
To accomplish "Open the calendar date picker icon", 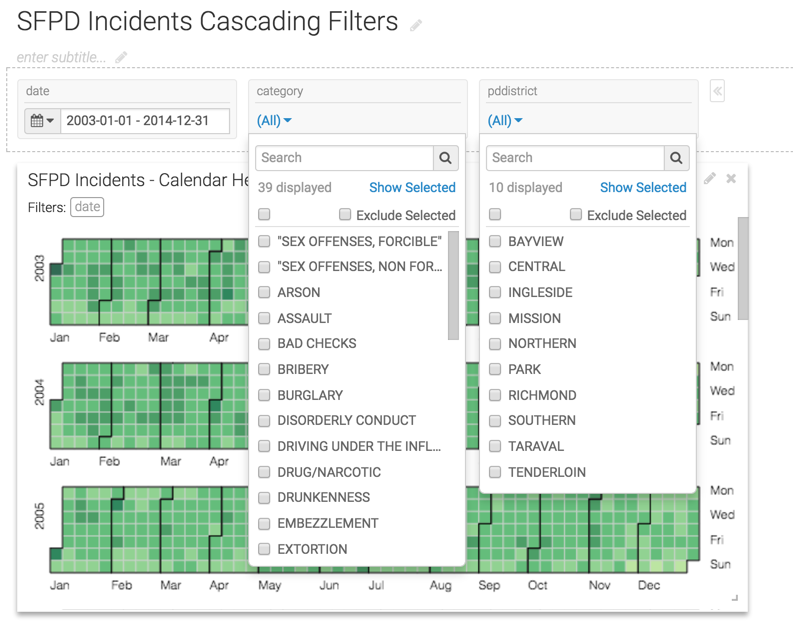I will (42, 121).
